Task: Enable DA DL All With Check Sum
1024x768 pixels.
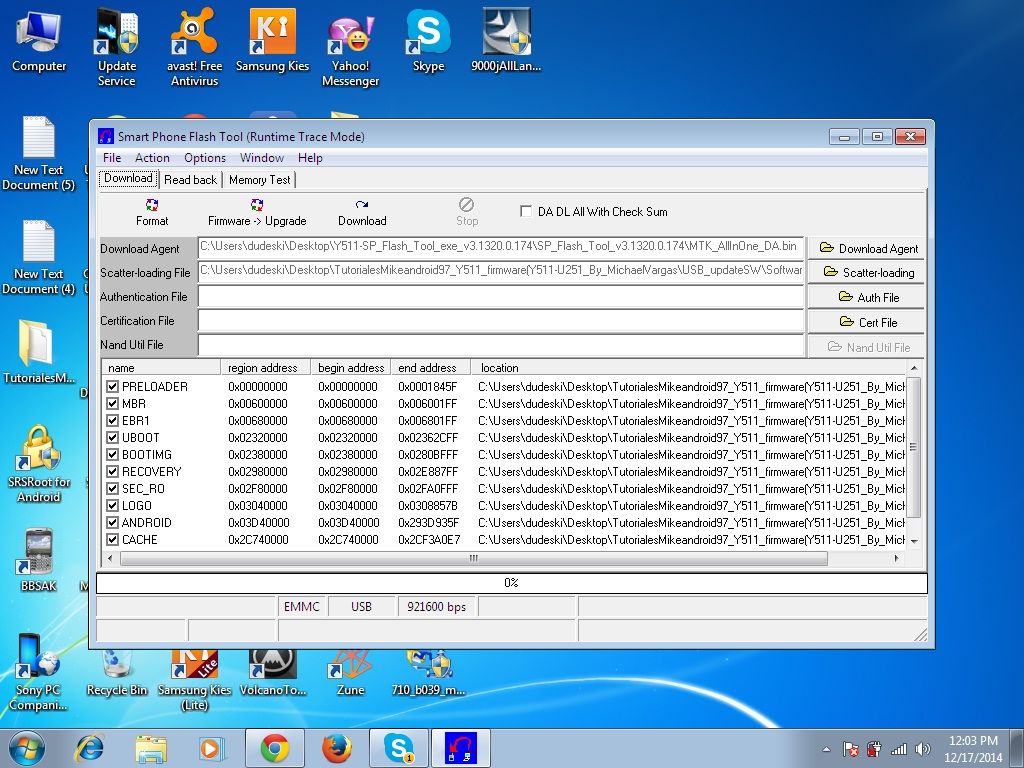Action: point(526,212)
